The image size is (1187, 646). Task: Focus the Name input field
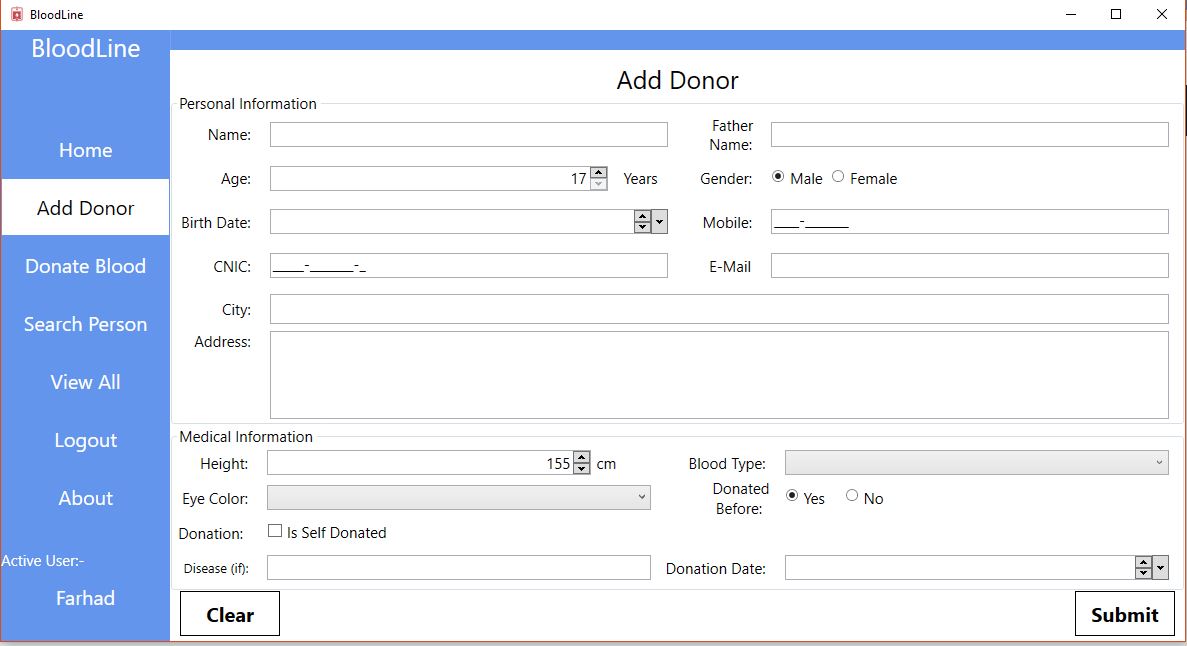coord(469,135)
